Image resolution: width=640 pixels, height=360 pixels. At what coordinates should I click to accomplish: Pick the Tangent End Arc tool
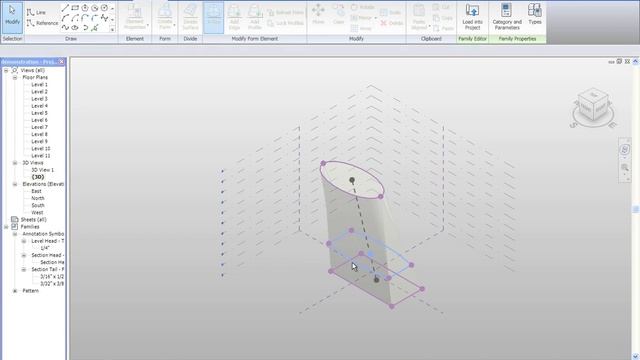pyautogui.click(x=85, y=18)
